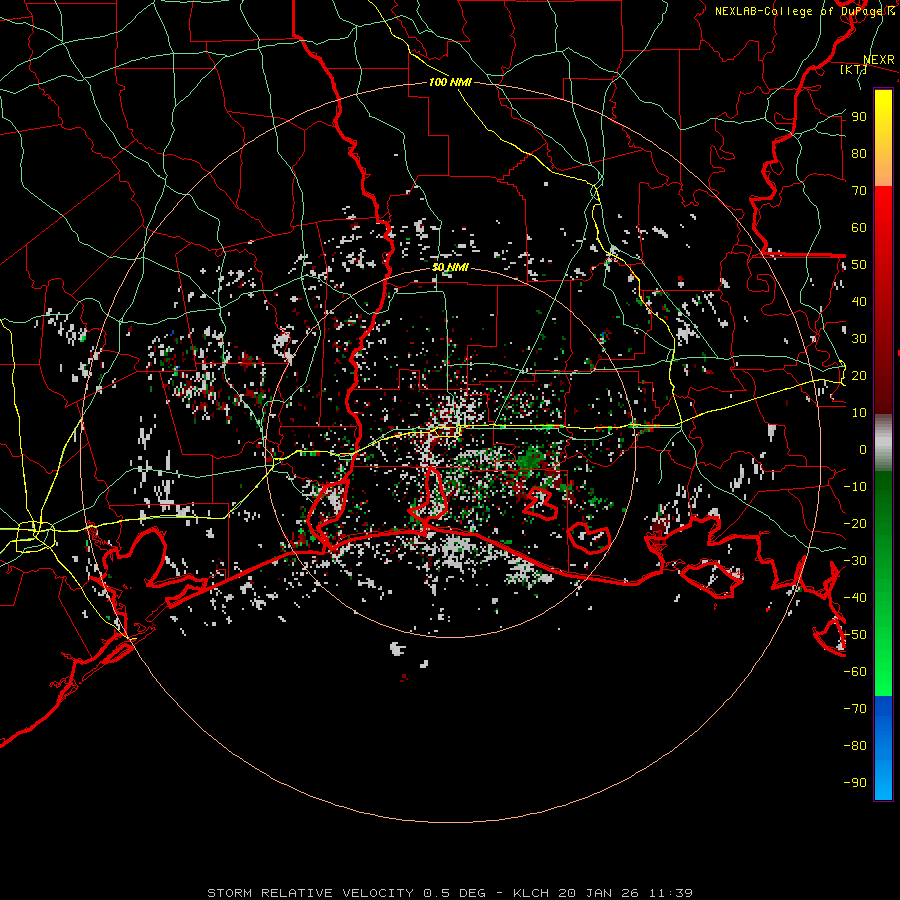
Task: Select the -10 value on the velocity scale
Action: pyautogui.click(x=855, y=487)
